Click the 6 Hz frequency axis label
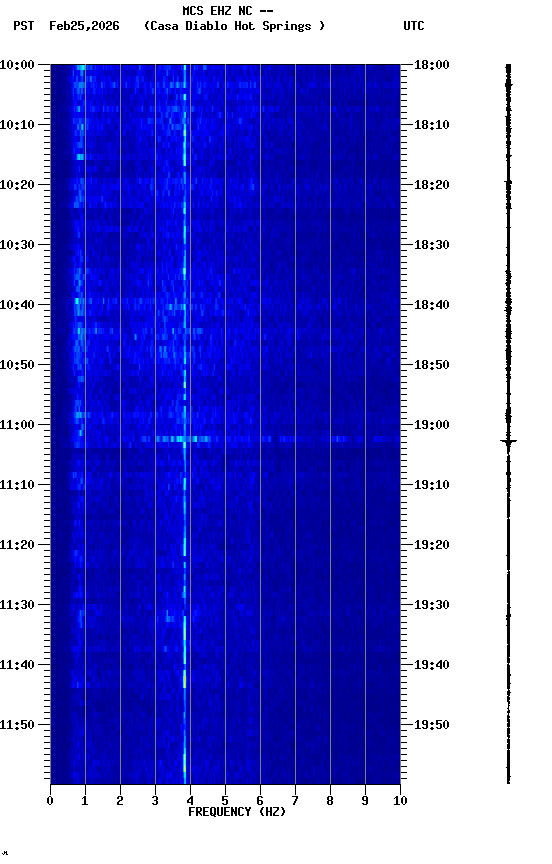The height and width of the screenshot is (864, 552). [x=260, y=801]
